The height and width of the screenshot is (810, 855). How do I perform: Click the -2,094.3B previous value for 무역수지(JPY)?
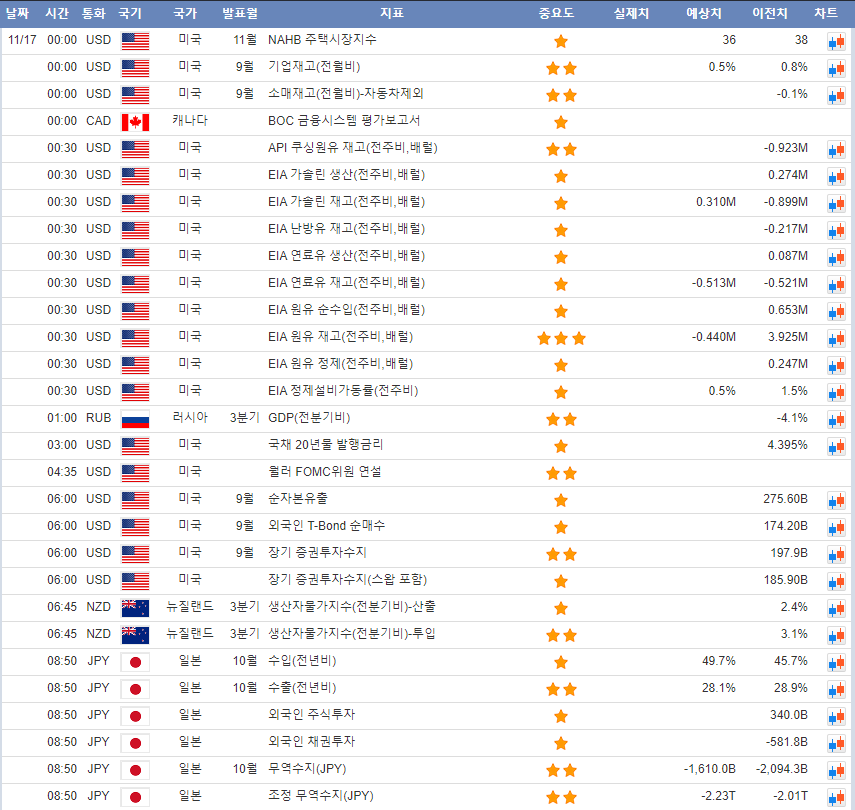[x=776, y=769]
